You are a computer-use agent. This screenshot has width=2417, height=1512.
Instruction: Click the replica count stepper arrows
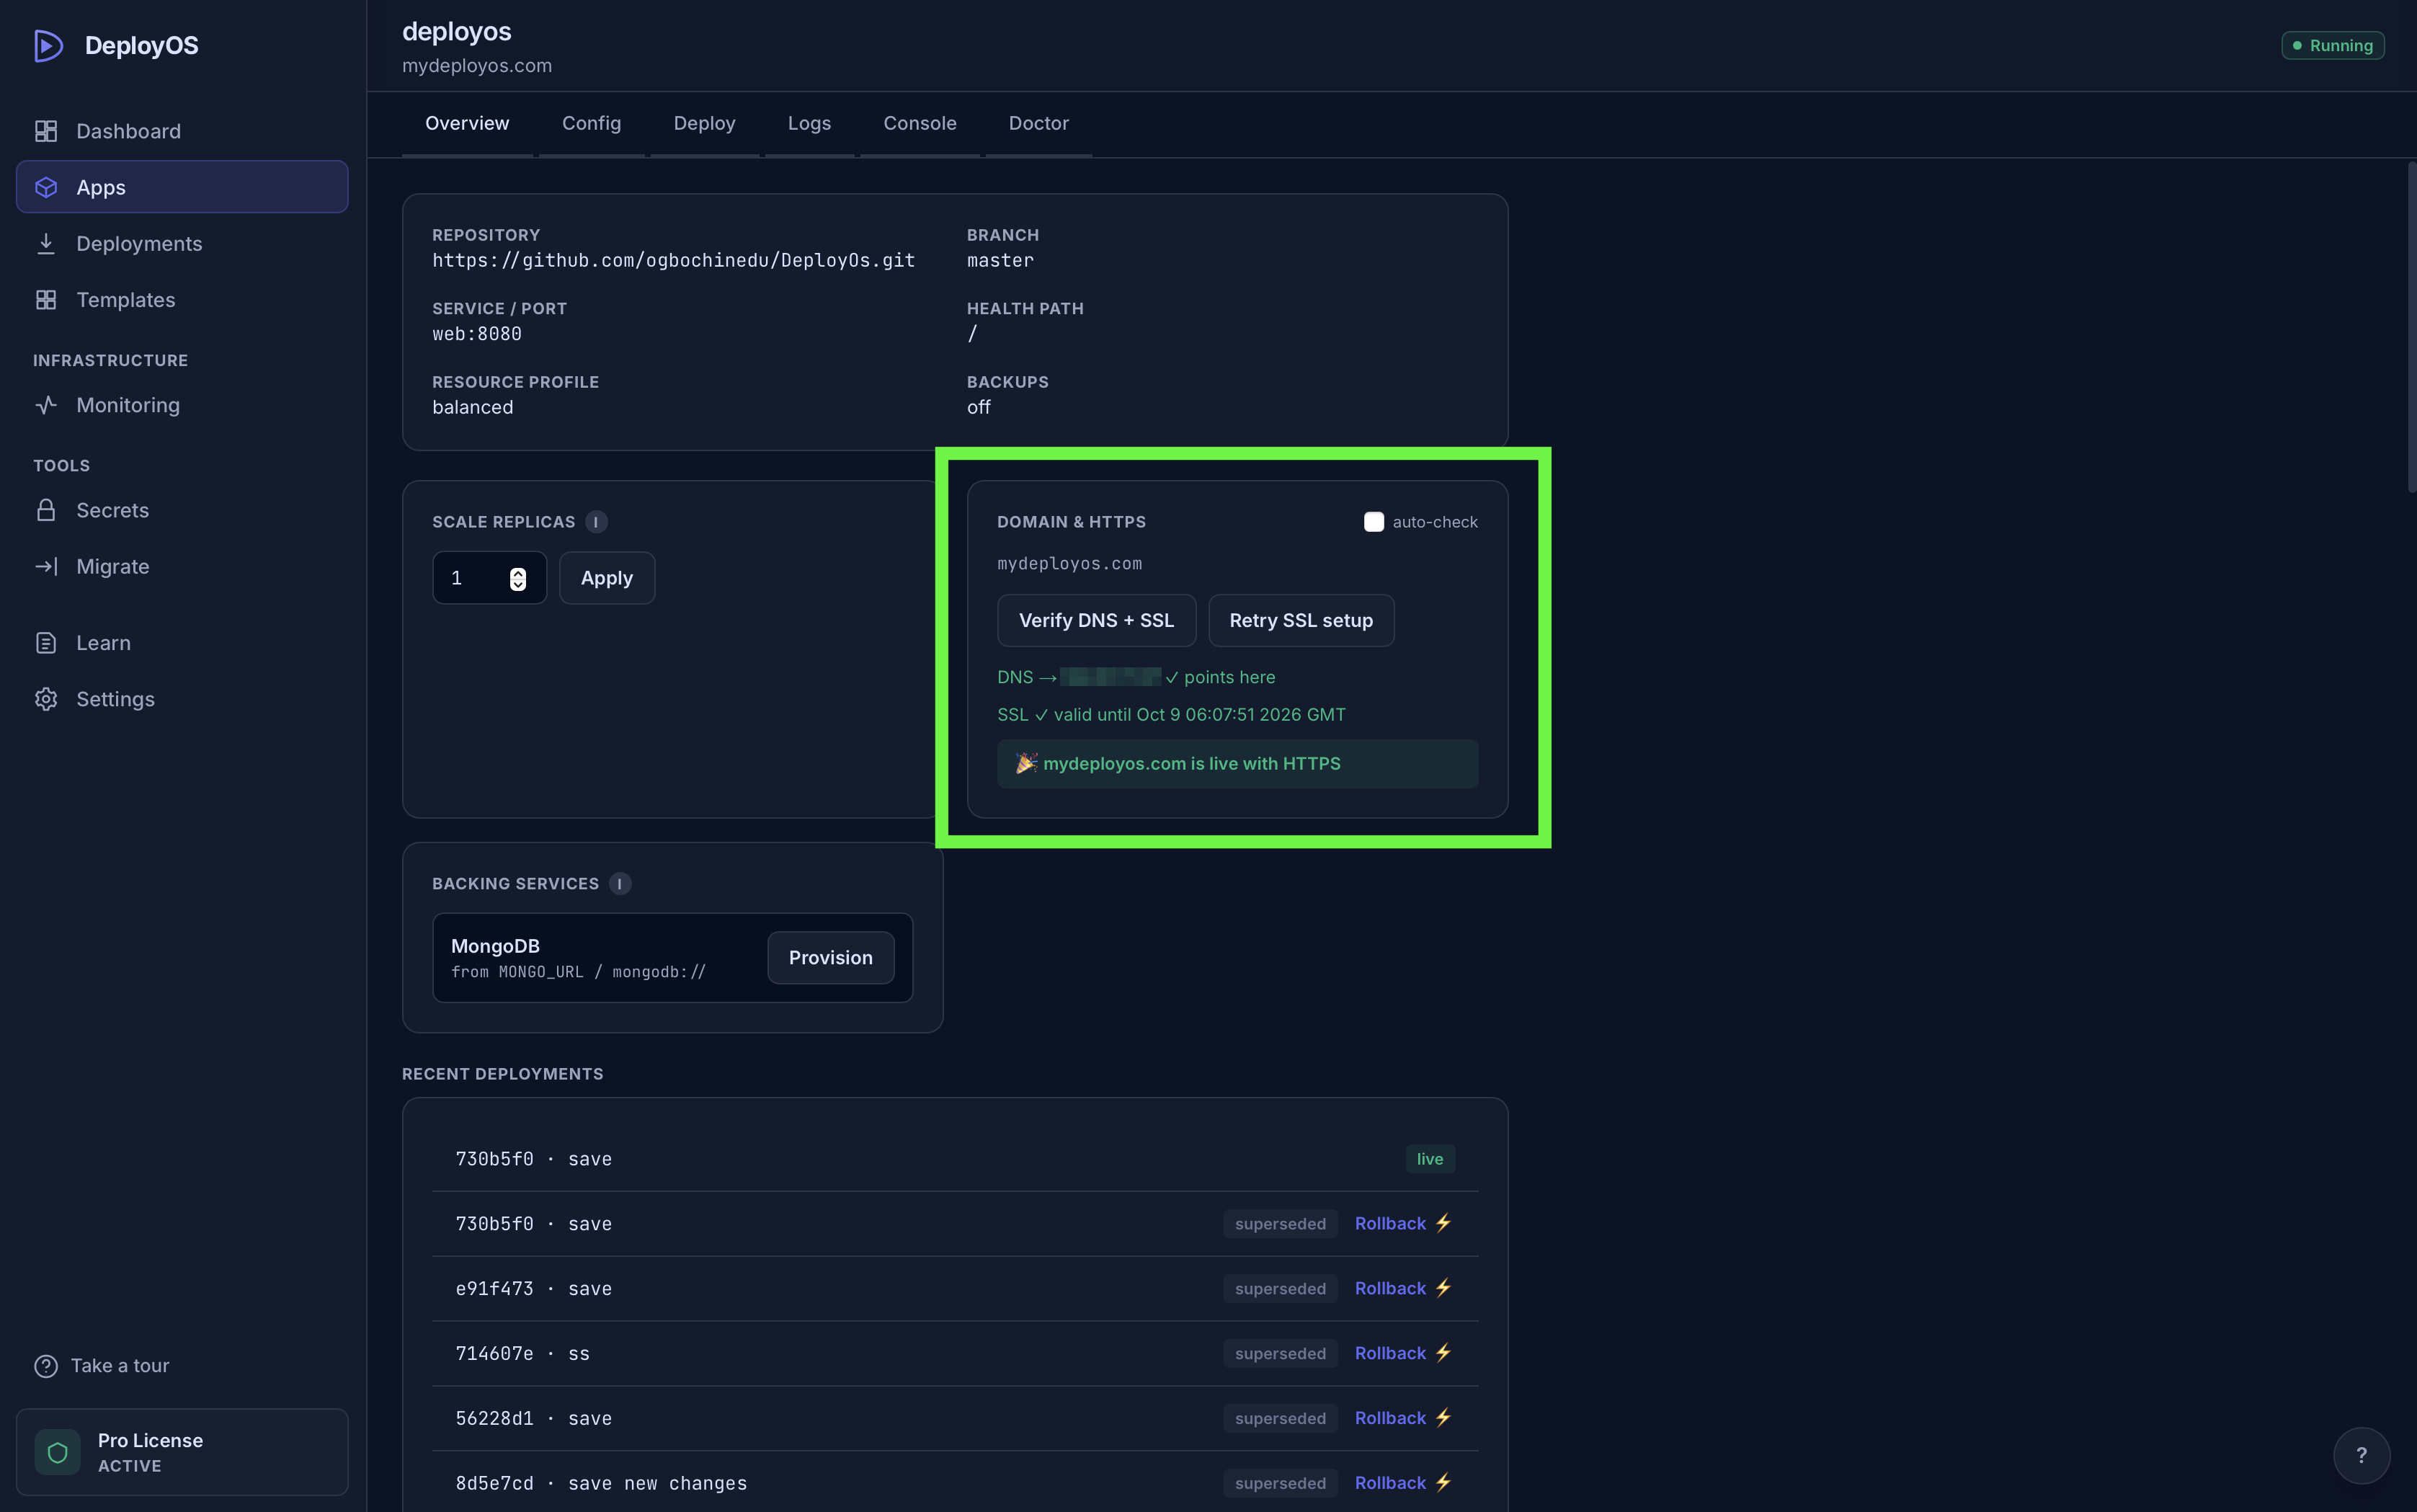point(518,579)
